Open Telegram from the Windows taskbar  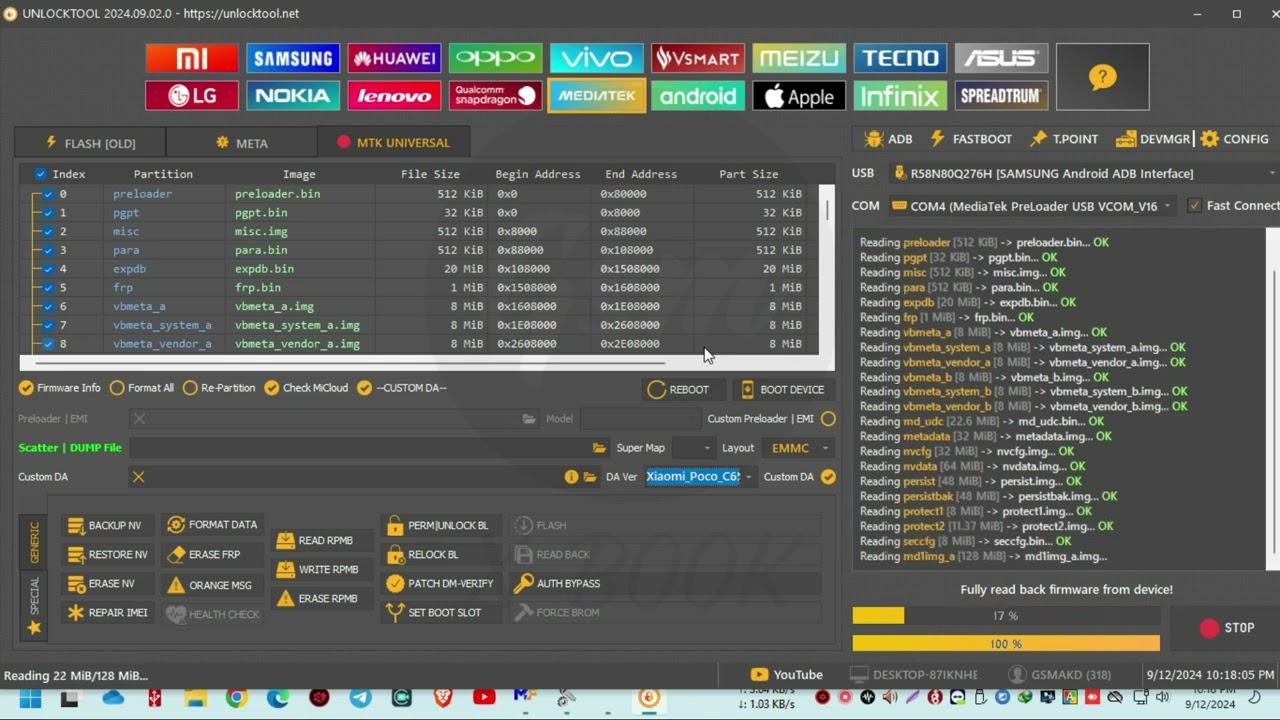(x=360, y=698)
